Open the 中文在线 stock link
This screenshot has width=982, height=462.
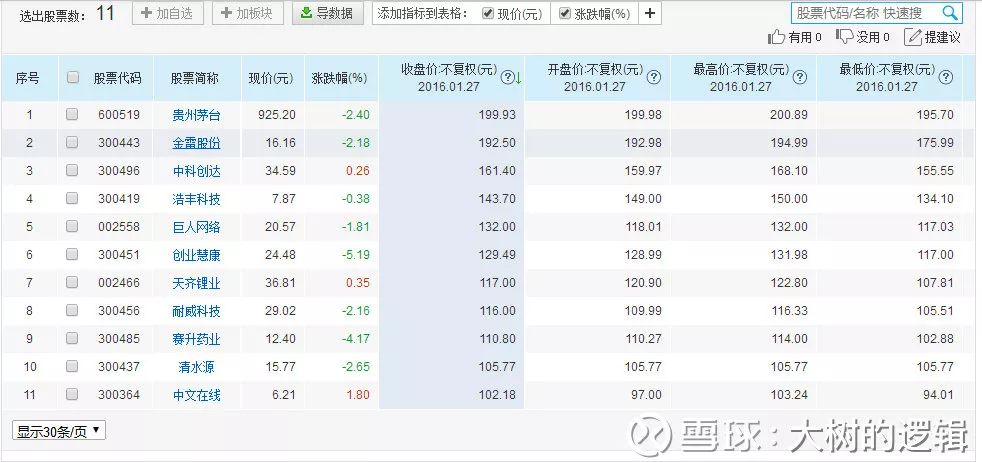[x=197, y=395]
